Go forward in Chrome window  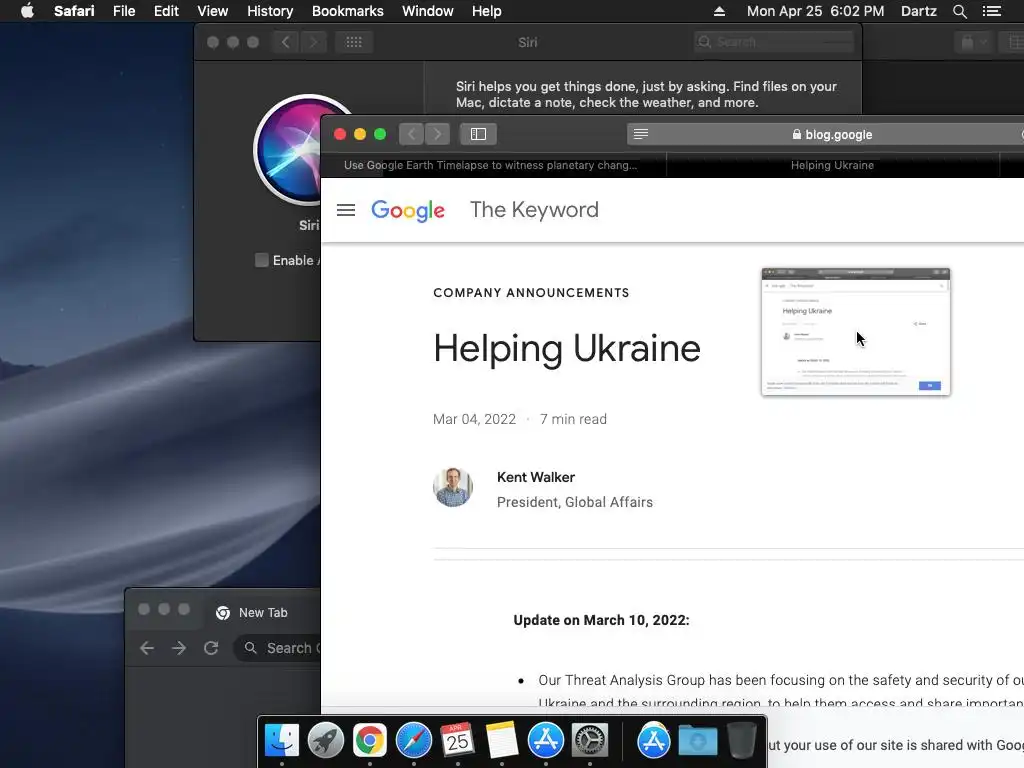(x=178, y=648)
